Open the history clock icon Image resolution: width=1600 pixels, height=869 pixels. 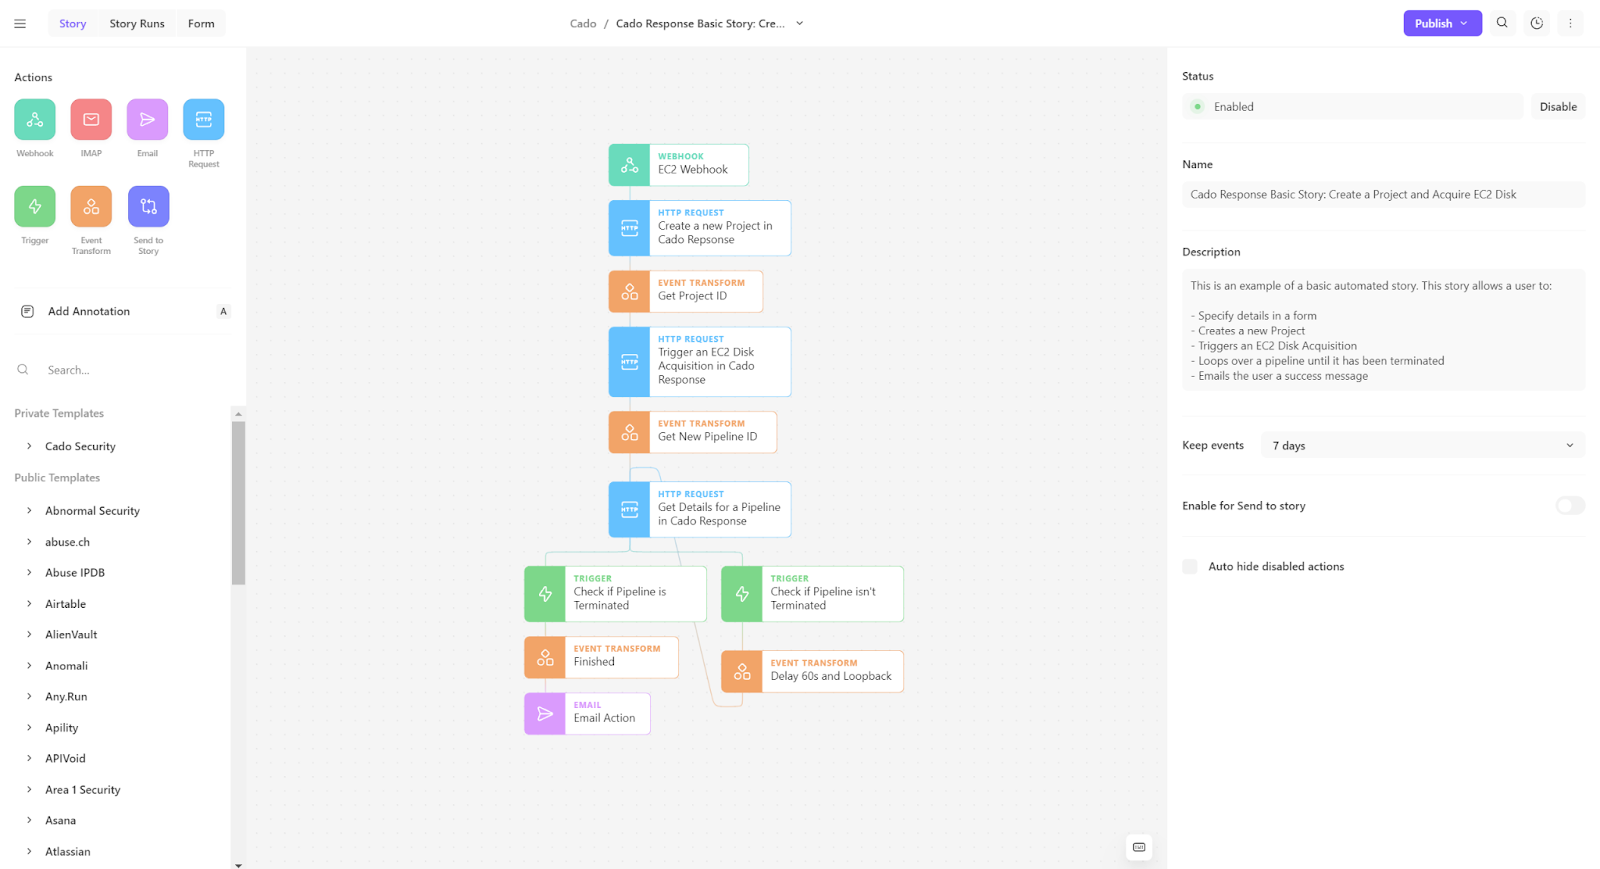point(1537,23)
